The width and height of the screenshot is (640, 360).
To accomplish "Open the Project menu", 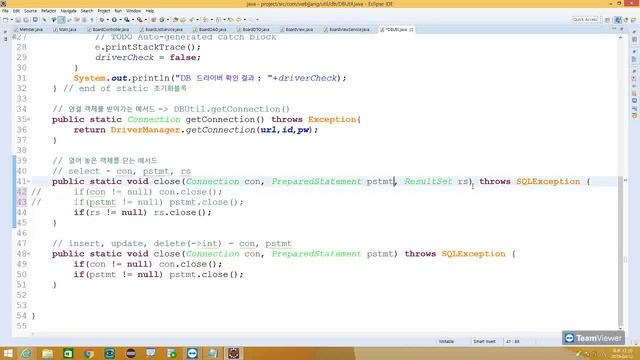I will pos(104,11).
